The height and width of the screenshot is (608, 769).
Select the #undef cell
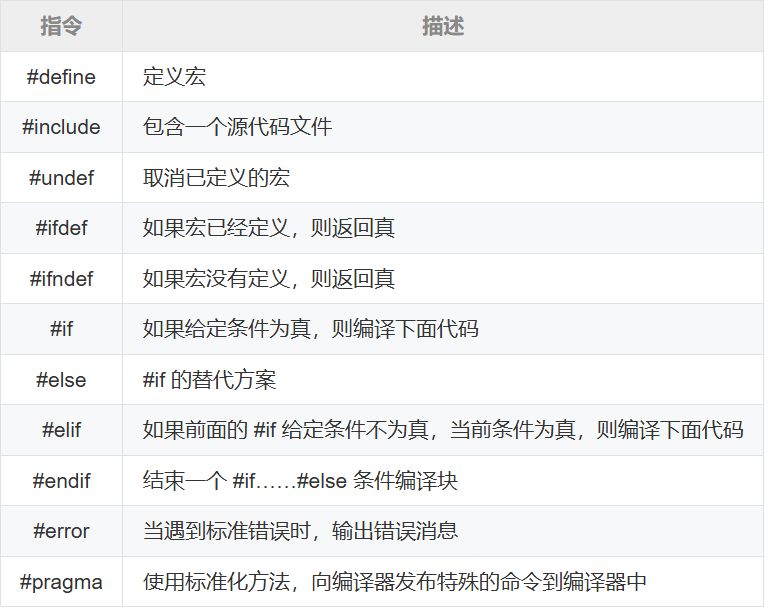[x=61, y=178]
